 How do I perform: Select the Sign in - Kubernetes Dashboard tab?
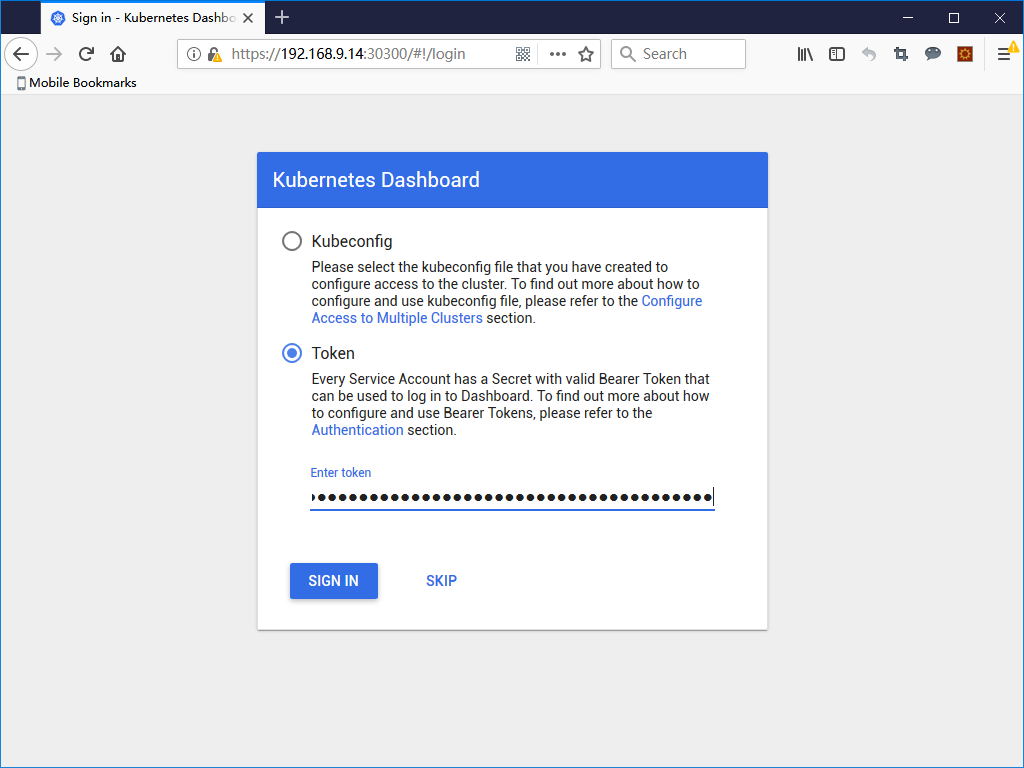point(153,18)
